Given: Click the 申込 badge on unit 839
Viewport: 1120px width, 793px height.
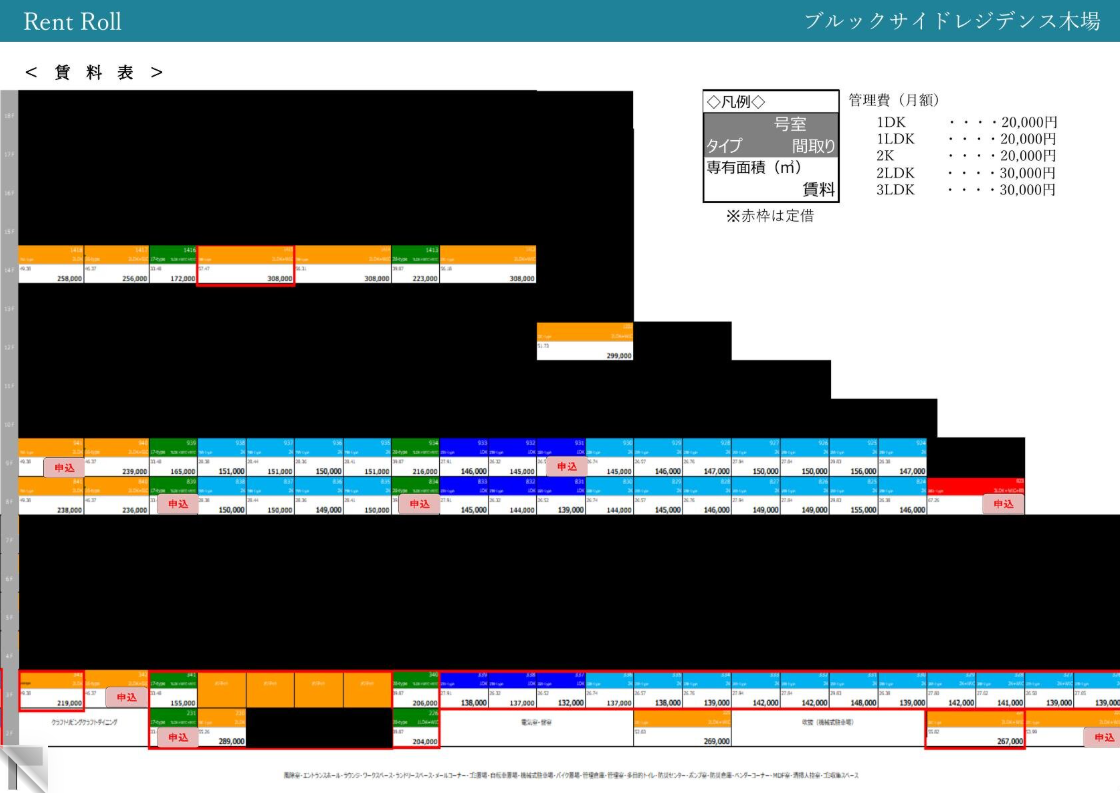Looking at the screenshot, I should [x=178, y=505].
